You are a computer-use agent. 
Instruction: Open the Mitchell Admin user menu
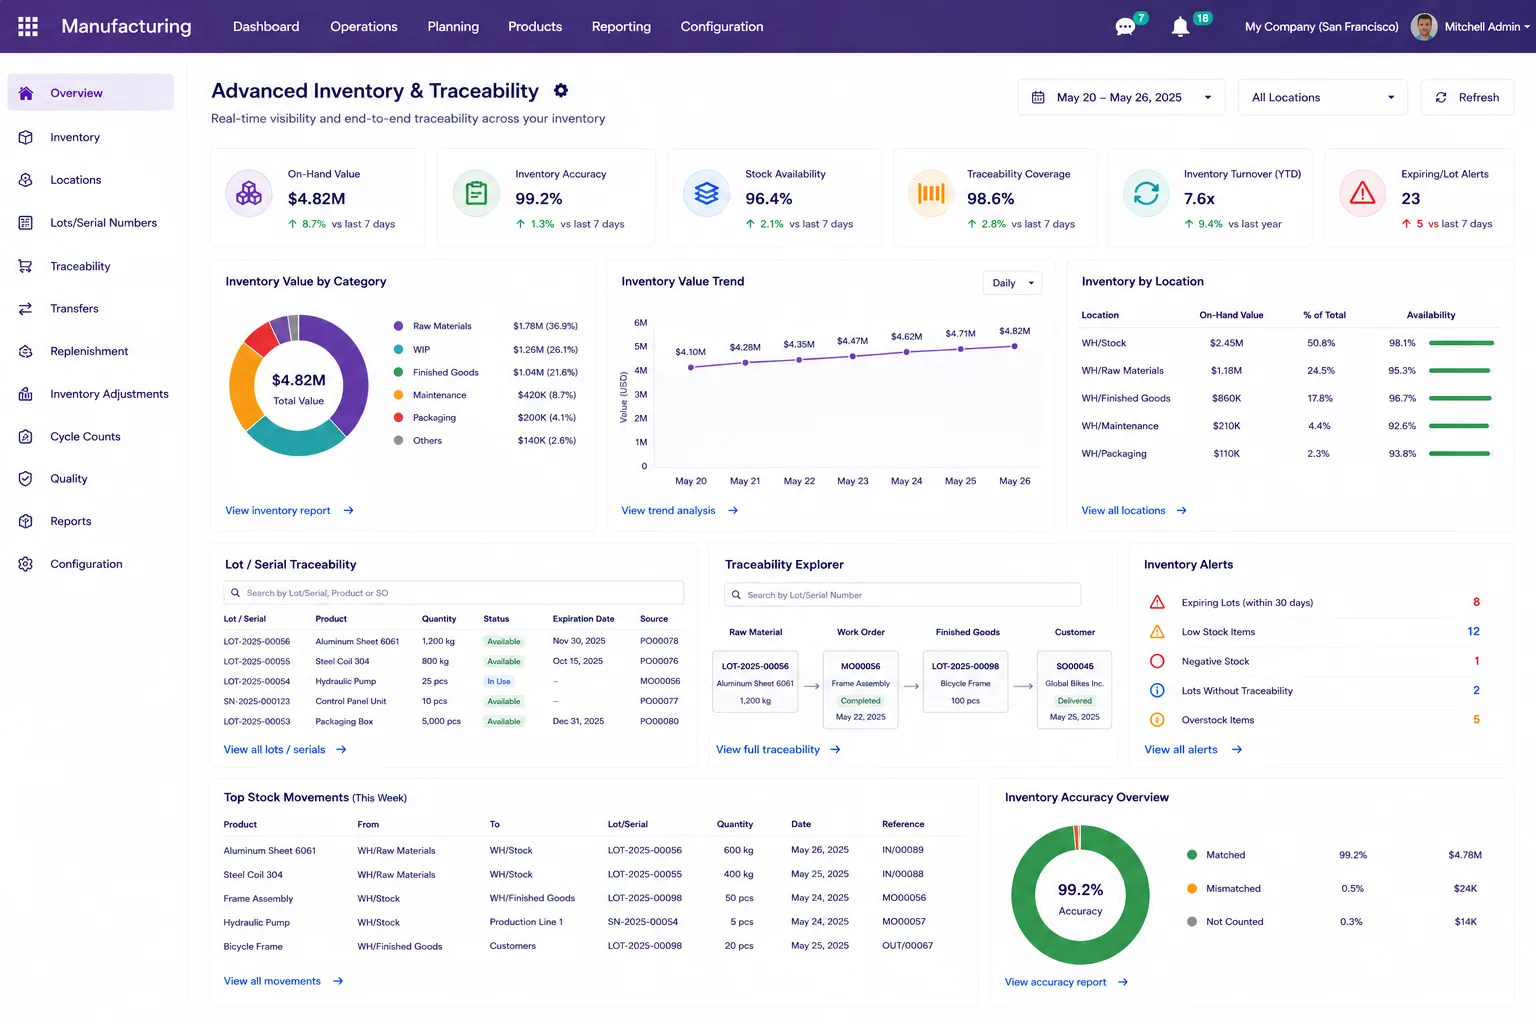tap(1470, 26)
